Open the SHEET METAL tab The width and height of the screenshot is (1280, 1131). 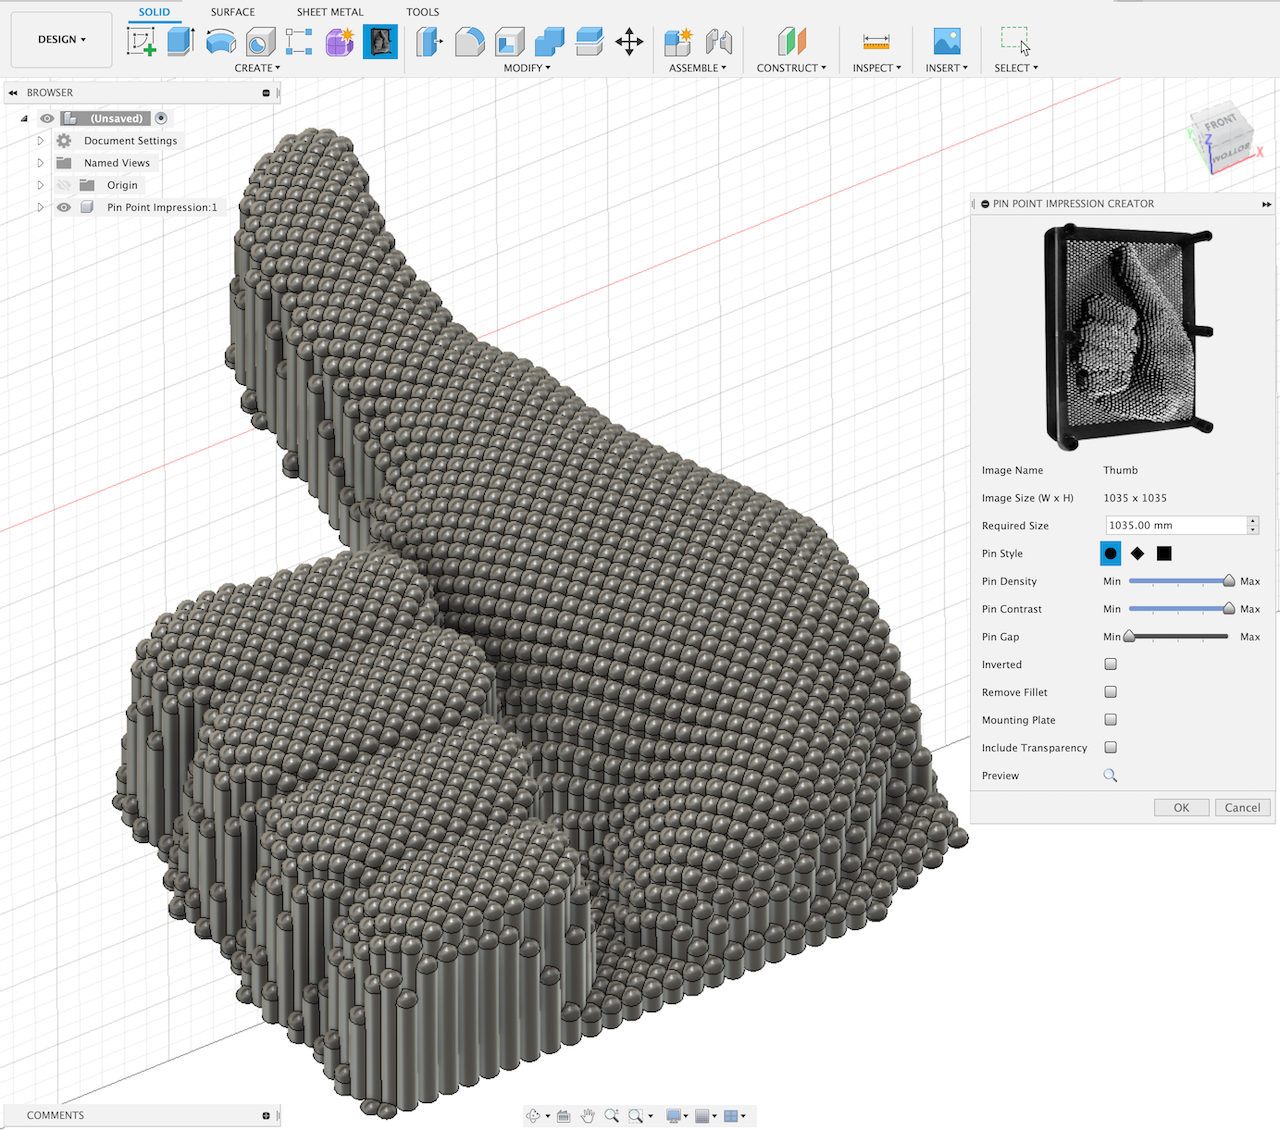[x=330, y=12]
